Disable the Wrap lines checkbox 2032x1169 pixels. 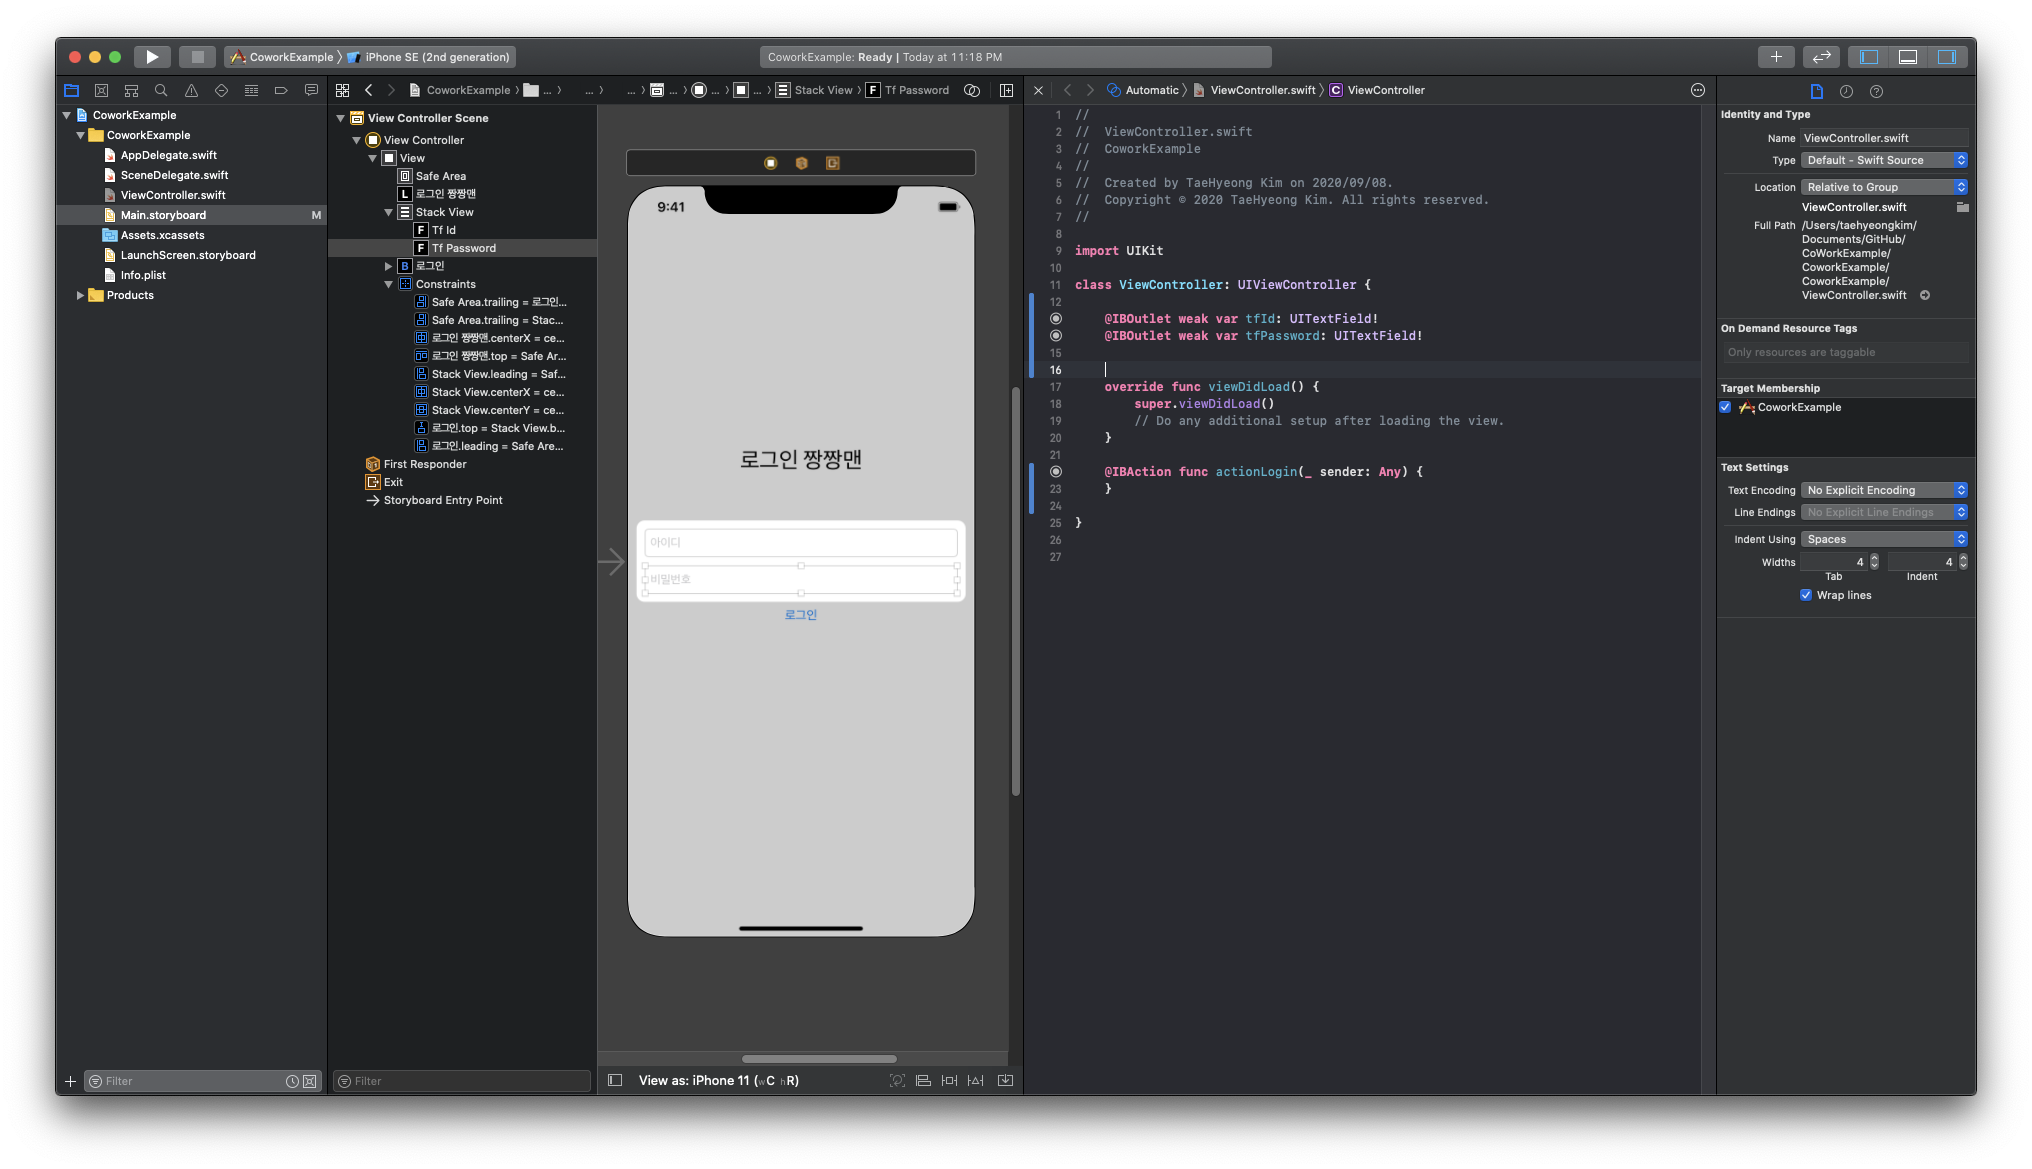point(1806,595)
